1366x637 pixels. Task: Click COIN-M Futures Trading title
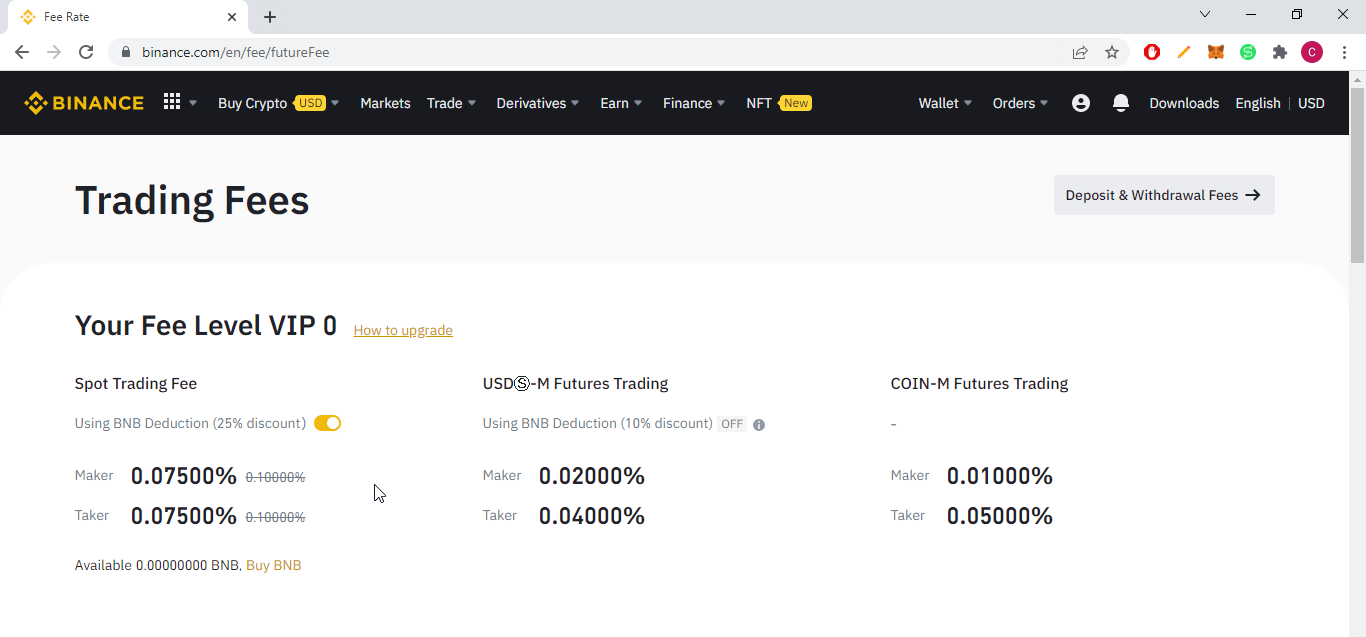979,383
